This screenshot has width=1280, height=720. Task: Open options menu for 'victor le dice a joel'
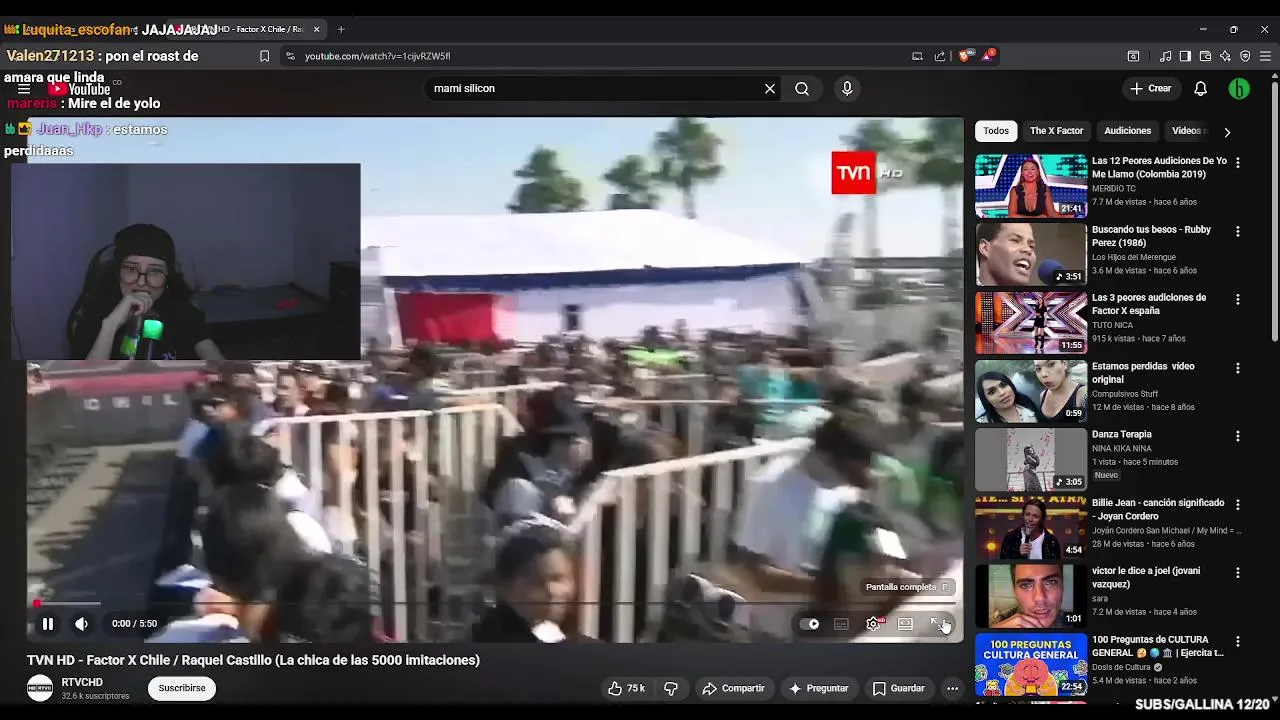pyautogui.click(x=1238, y=573)
